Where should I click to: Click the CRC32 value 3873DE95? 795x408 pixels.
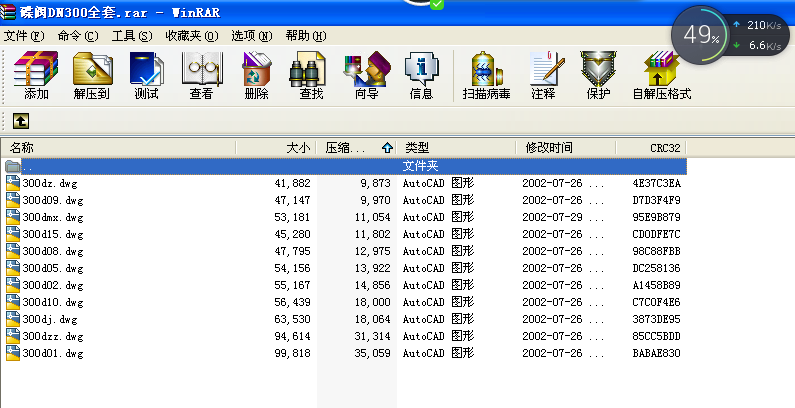[x=657, y=319]
